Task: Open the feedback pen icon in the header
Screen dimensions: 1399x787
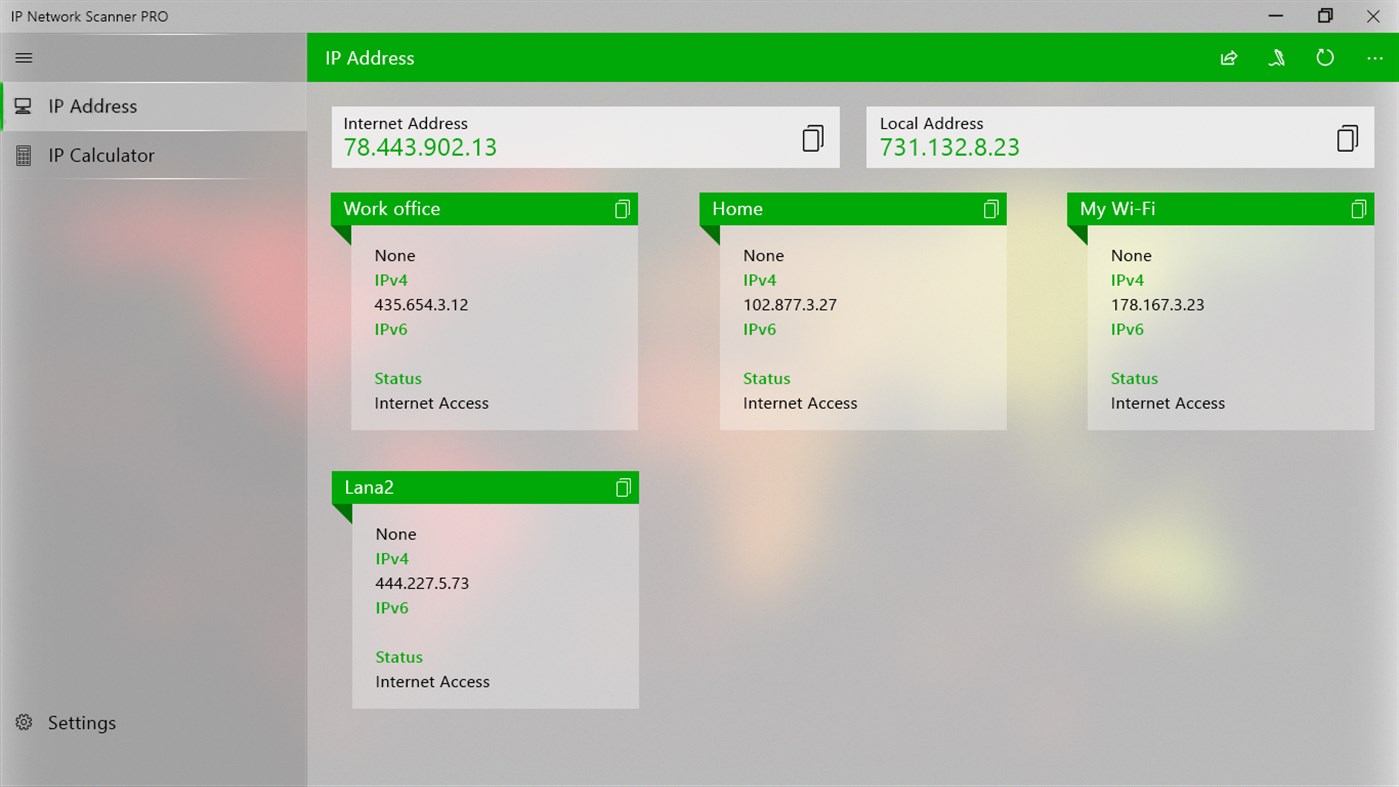Action: [1276, 57]
